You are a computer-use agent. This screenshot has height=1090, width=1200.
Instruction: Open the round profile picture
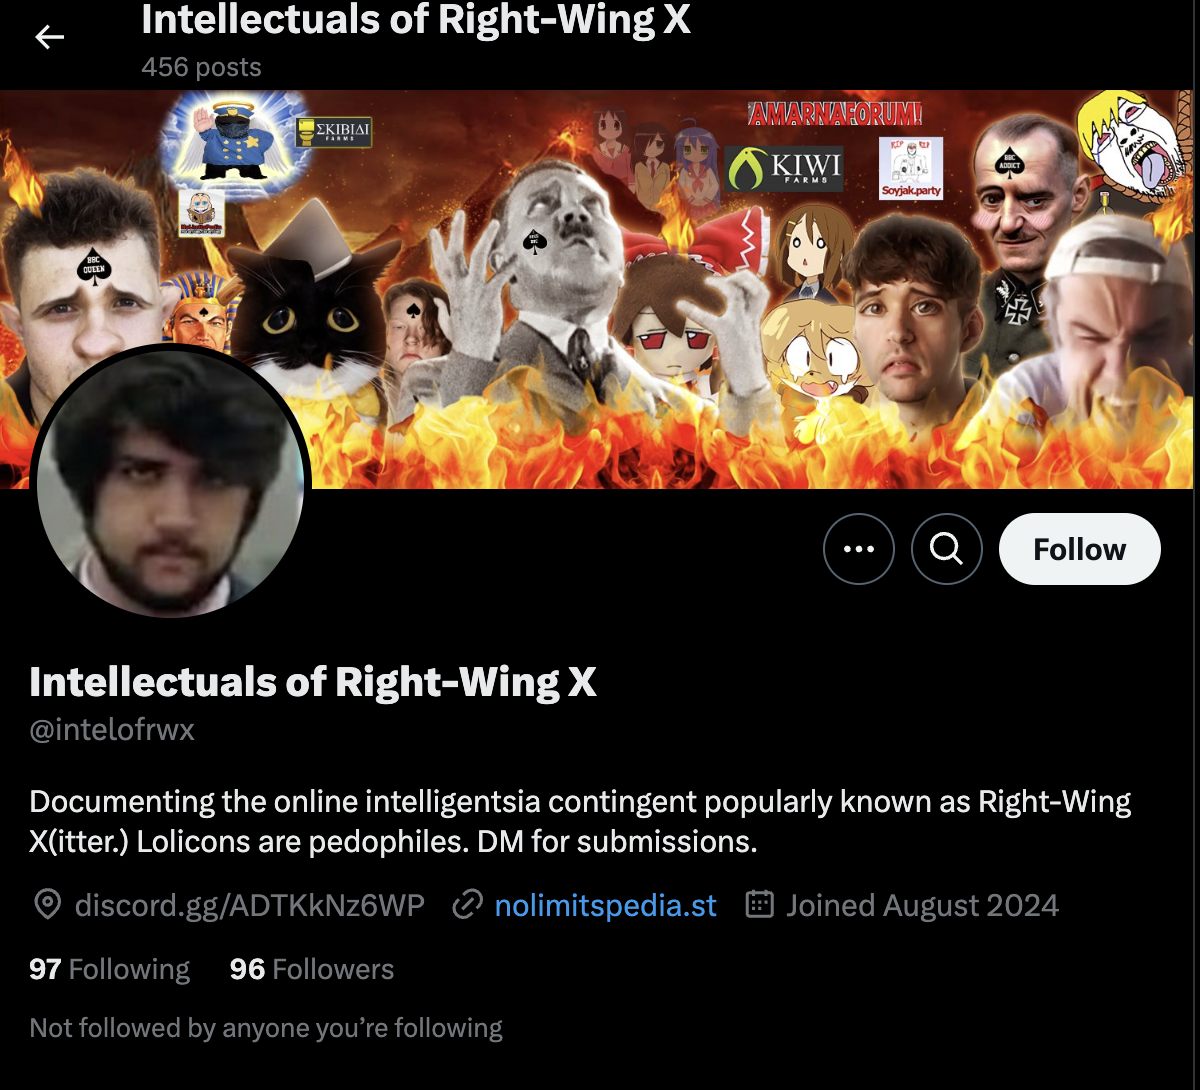170,481
